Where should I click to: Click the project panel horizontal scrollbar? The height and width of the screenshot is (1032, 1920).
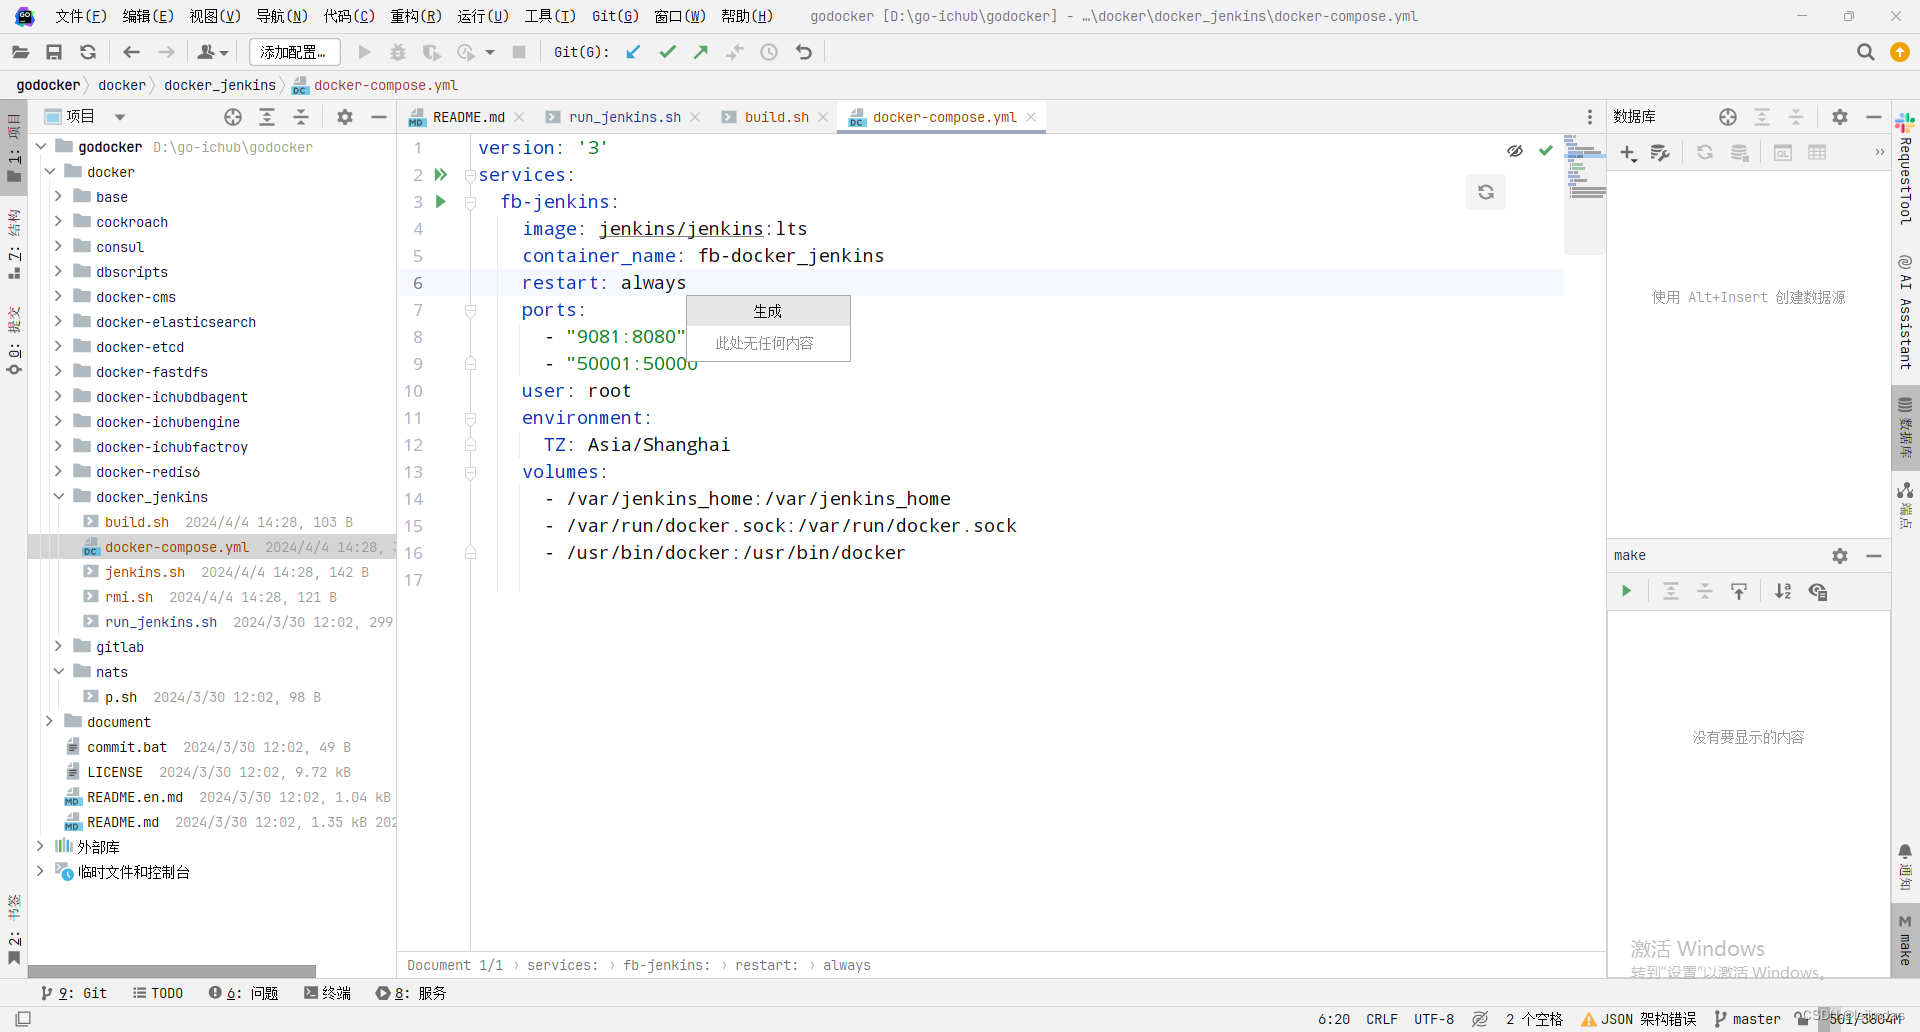click(170, 971)
